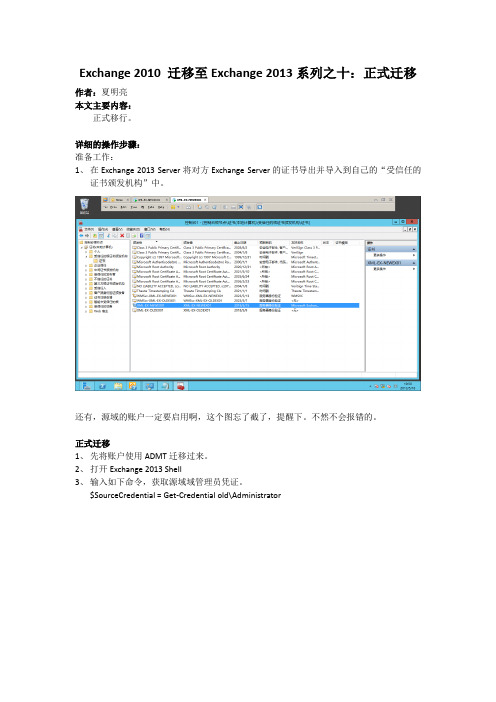Viewport: 496px width, 702px height.
Task: Open 更多操作 under the XML-EX-NEWEX01 actions section
Action: (x=391, y=269)
